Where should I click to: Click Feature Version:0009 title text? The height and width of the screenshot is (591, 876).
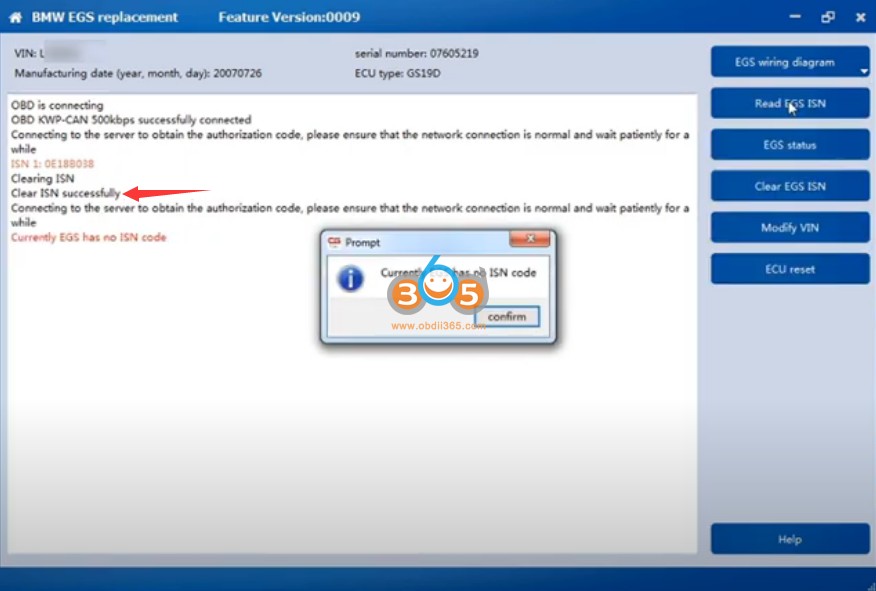pyautogui.click(x=289, y=17)
